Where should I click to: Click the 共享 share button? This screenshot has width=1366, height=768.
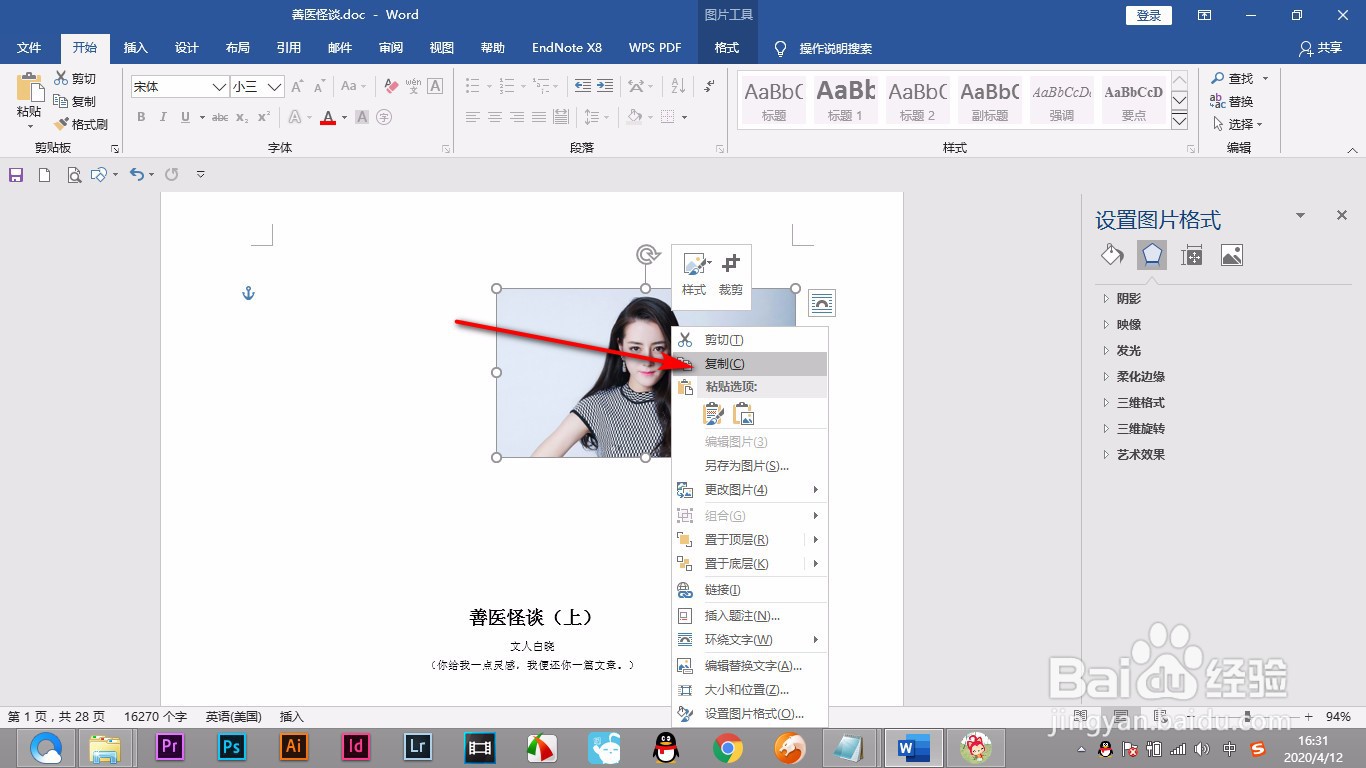click(x=1320, y=47)
